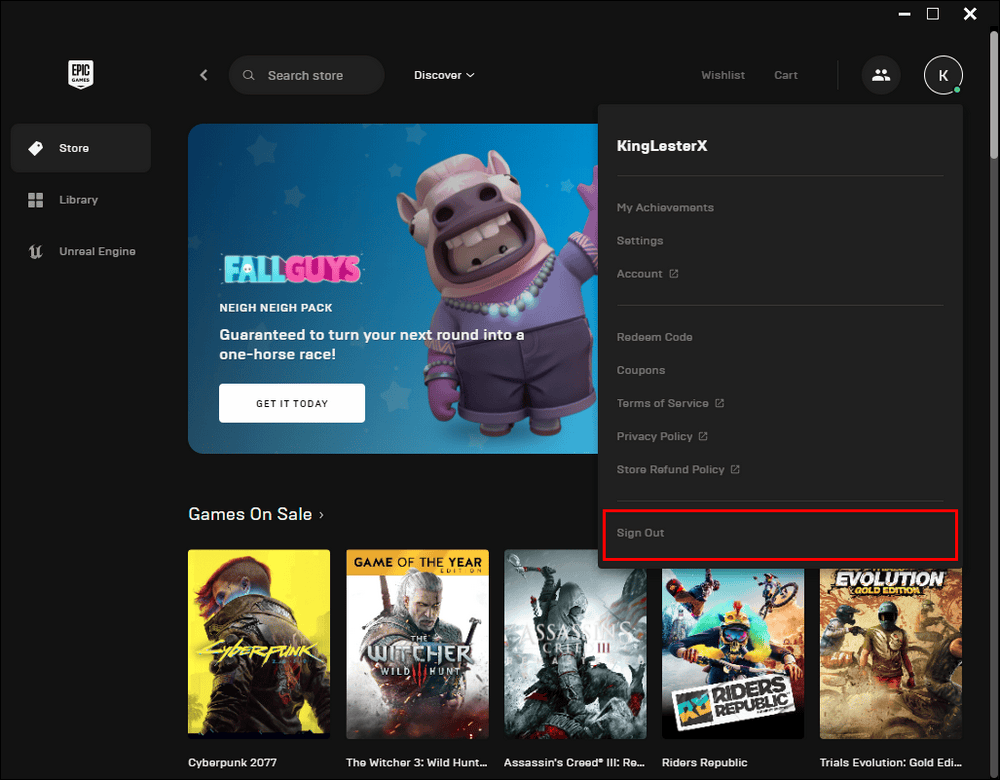The height and width of the screenshot is (780, 1000).
Task: Click the back navigation chevron
Action: (203, 74)
